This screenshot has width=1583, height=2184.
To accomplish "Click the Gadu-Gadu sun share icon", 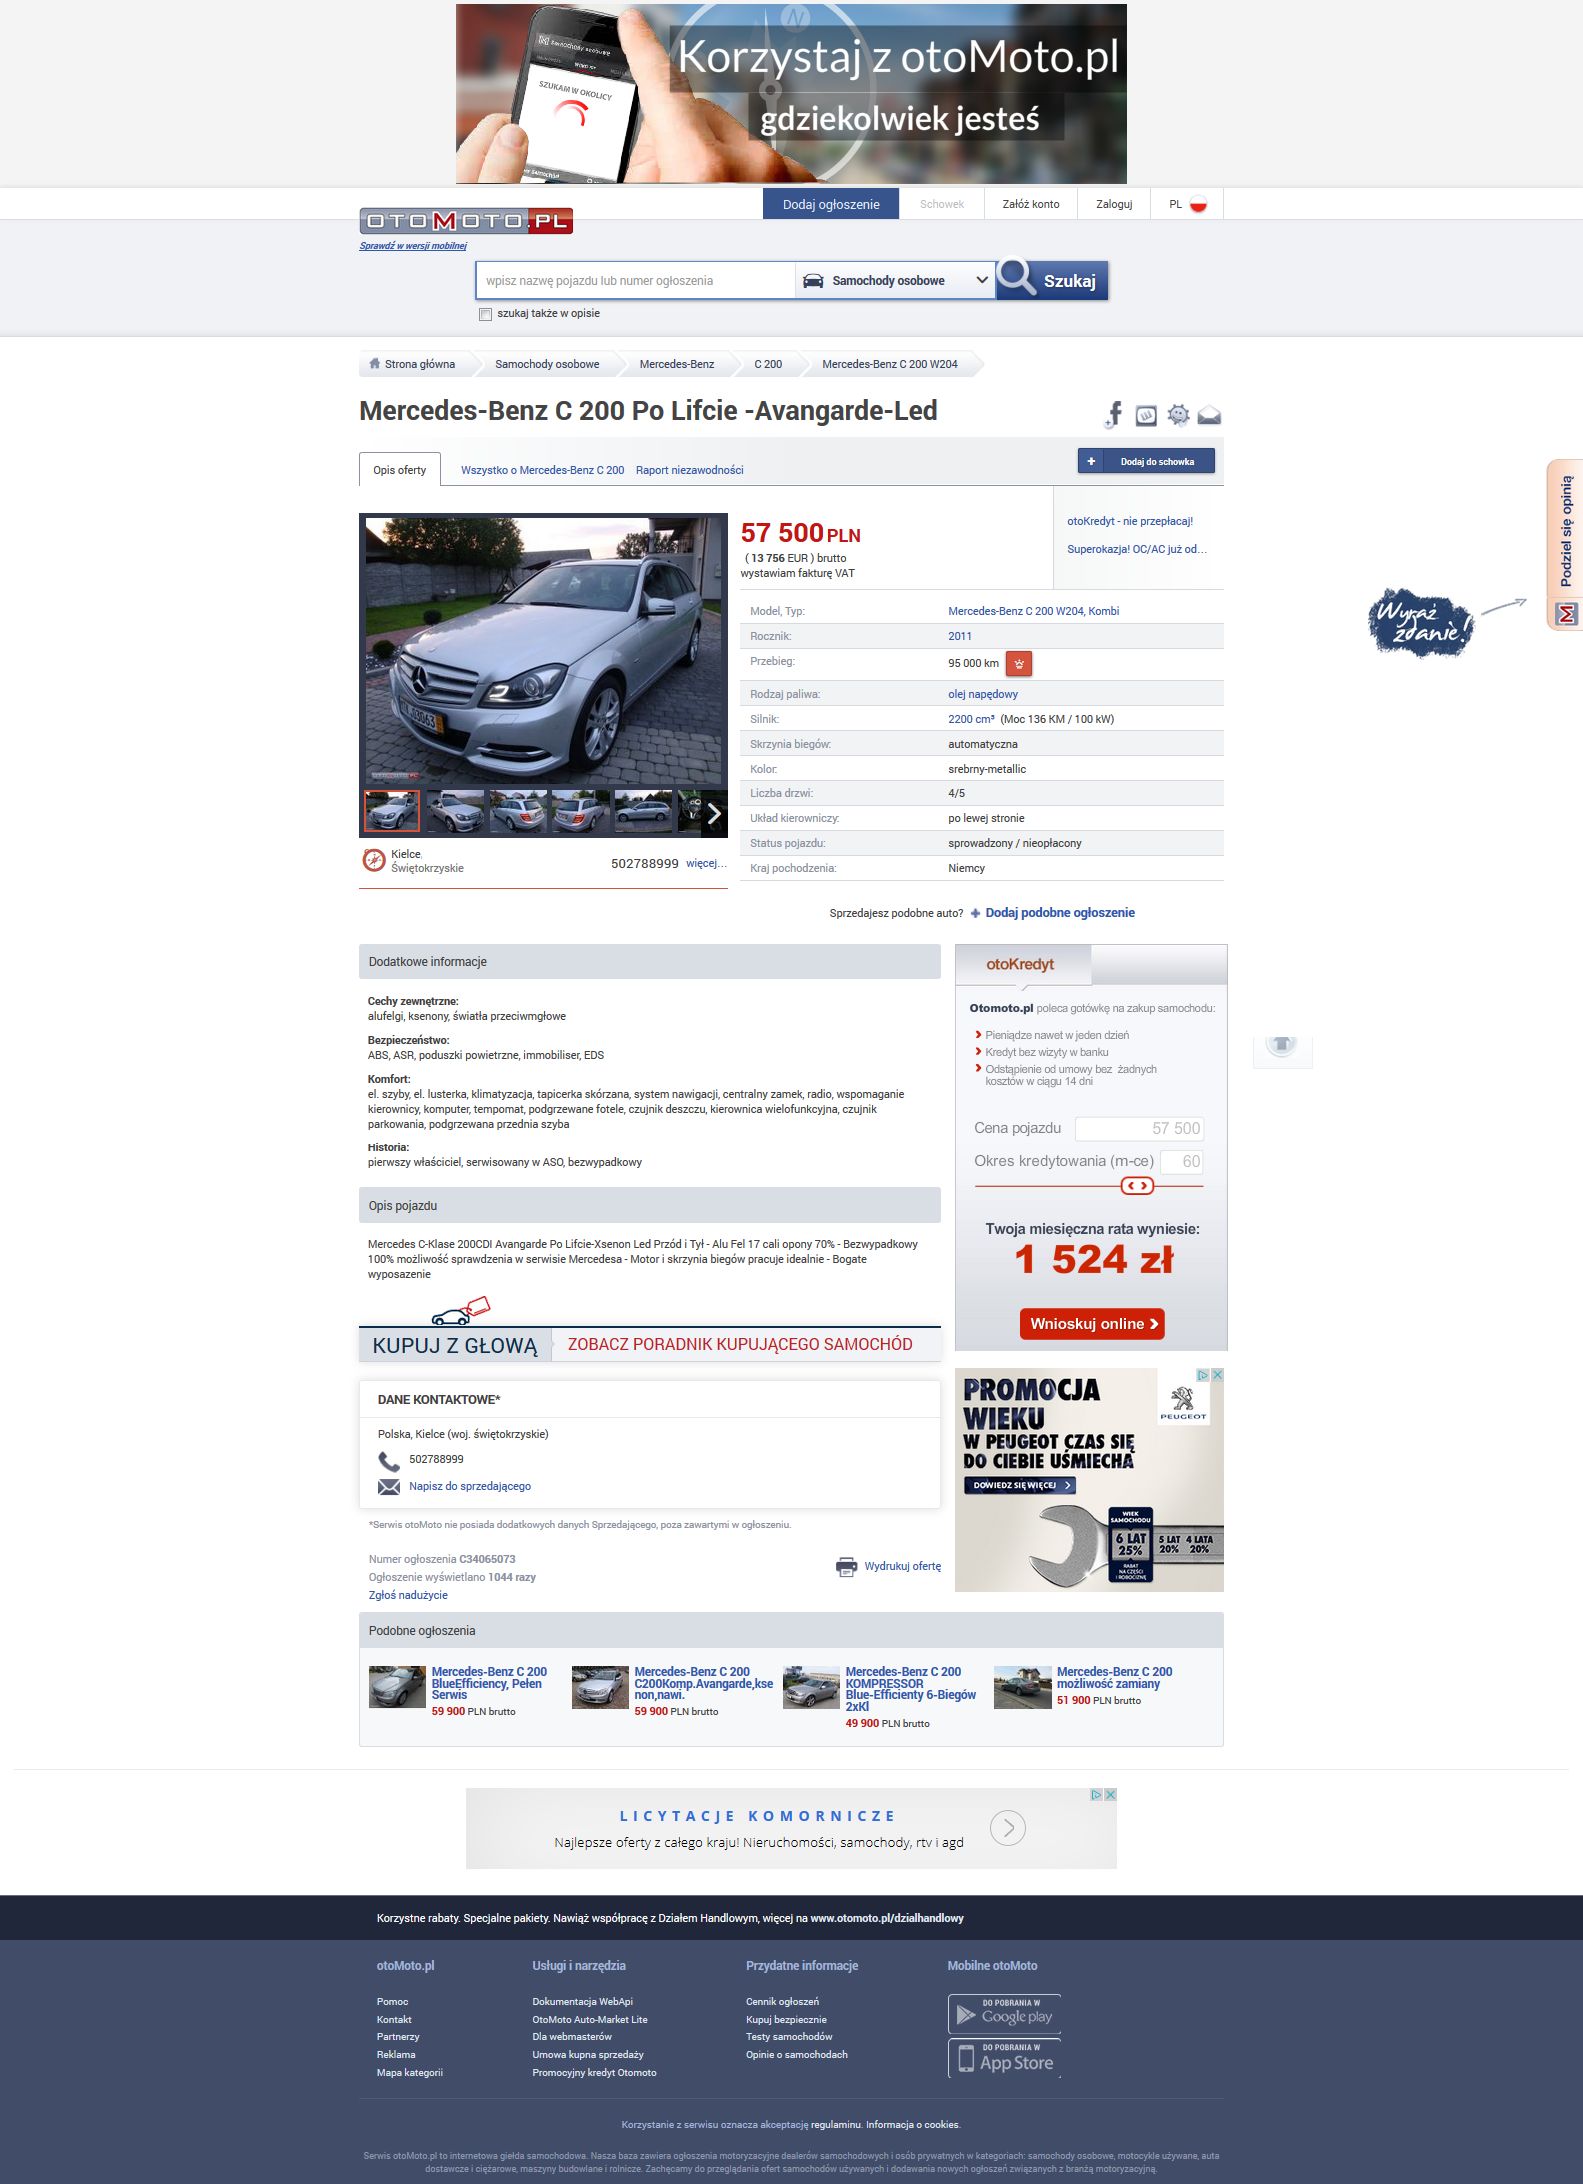I will click(1179, 414).
